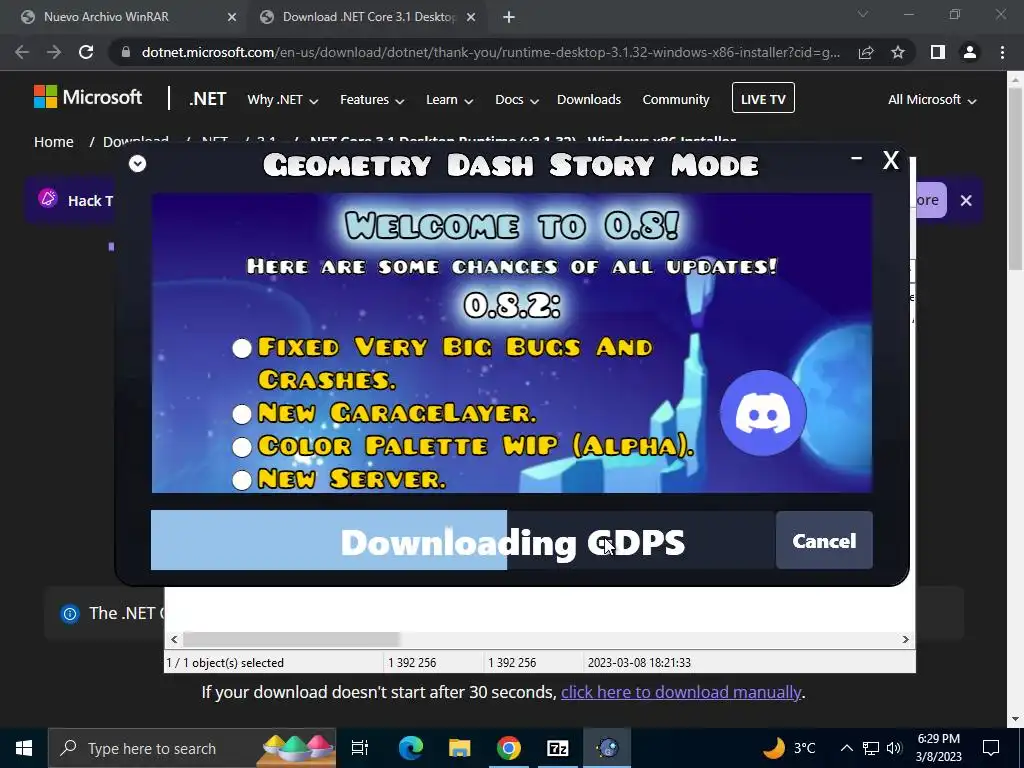Screen dimensions: 1024x768
Task: Open Chrome tab search dropdown
Action: [863, 14]
